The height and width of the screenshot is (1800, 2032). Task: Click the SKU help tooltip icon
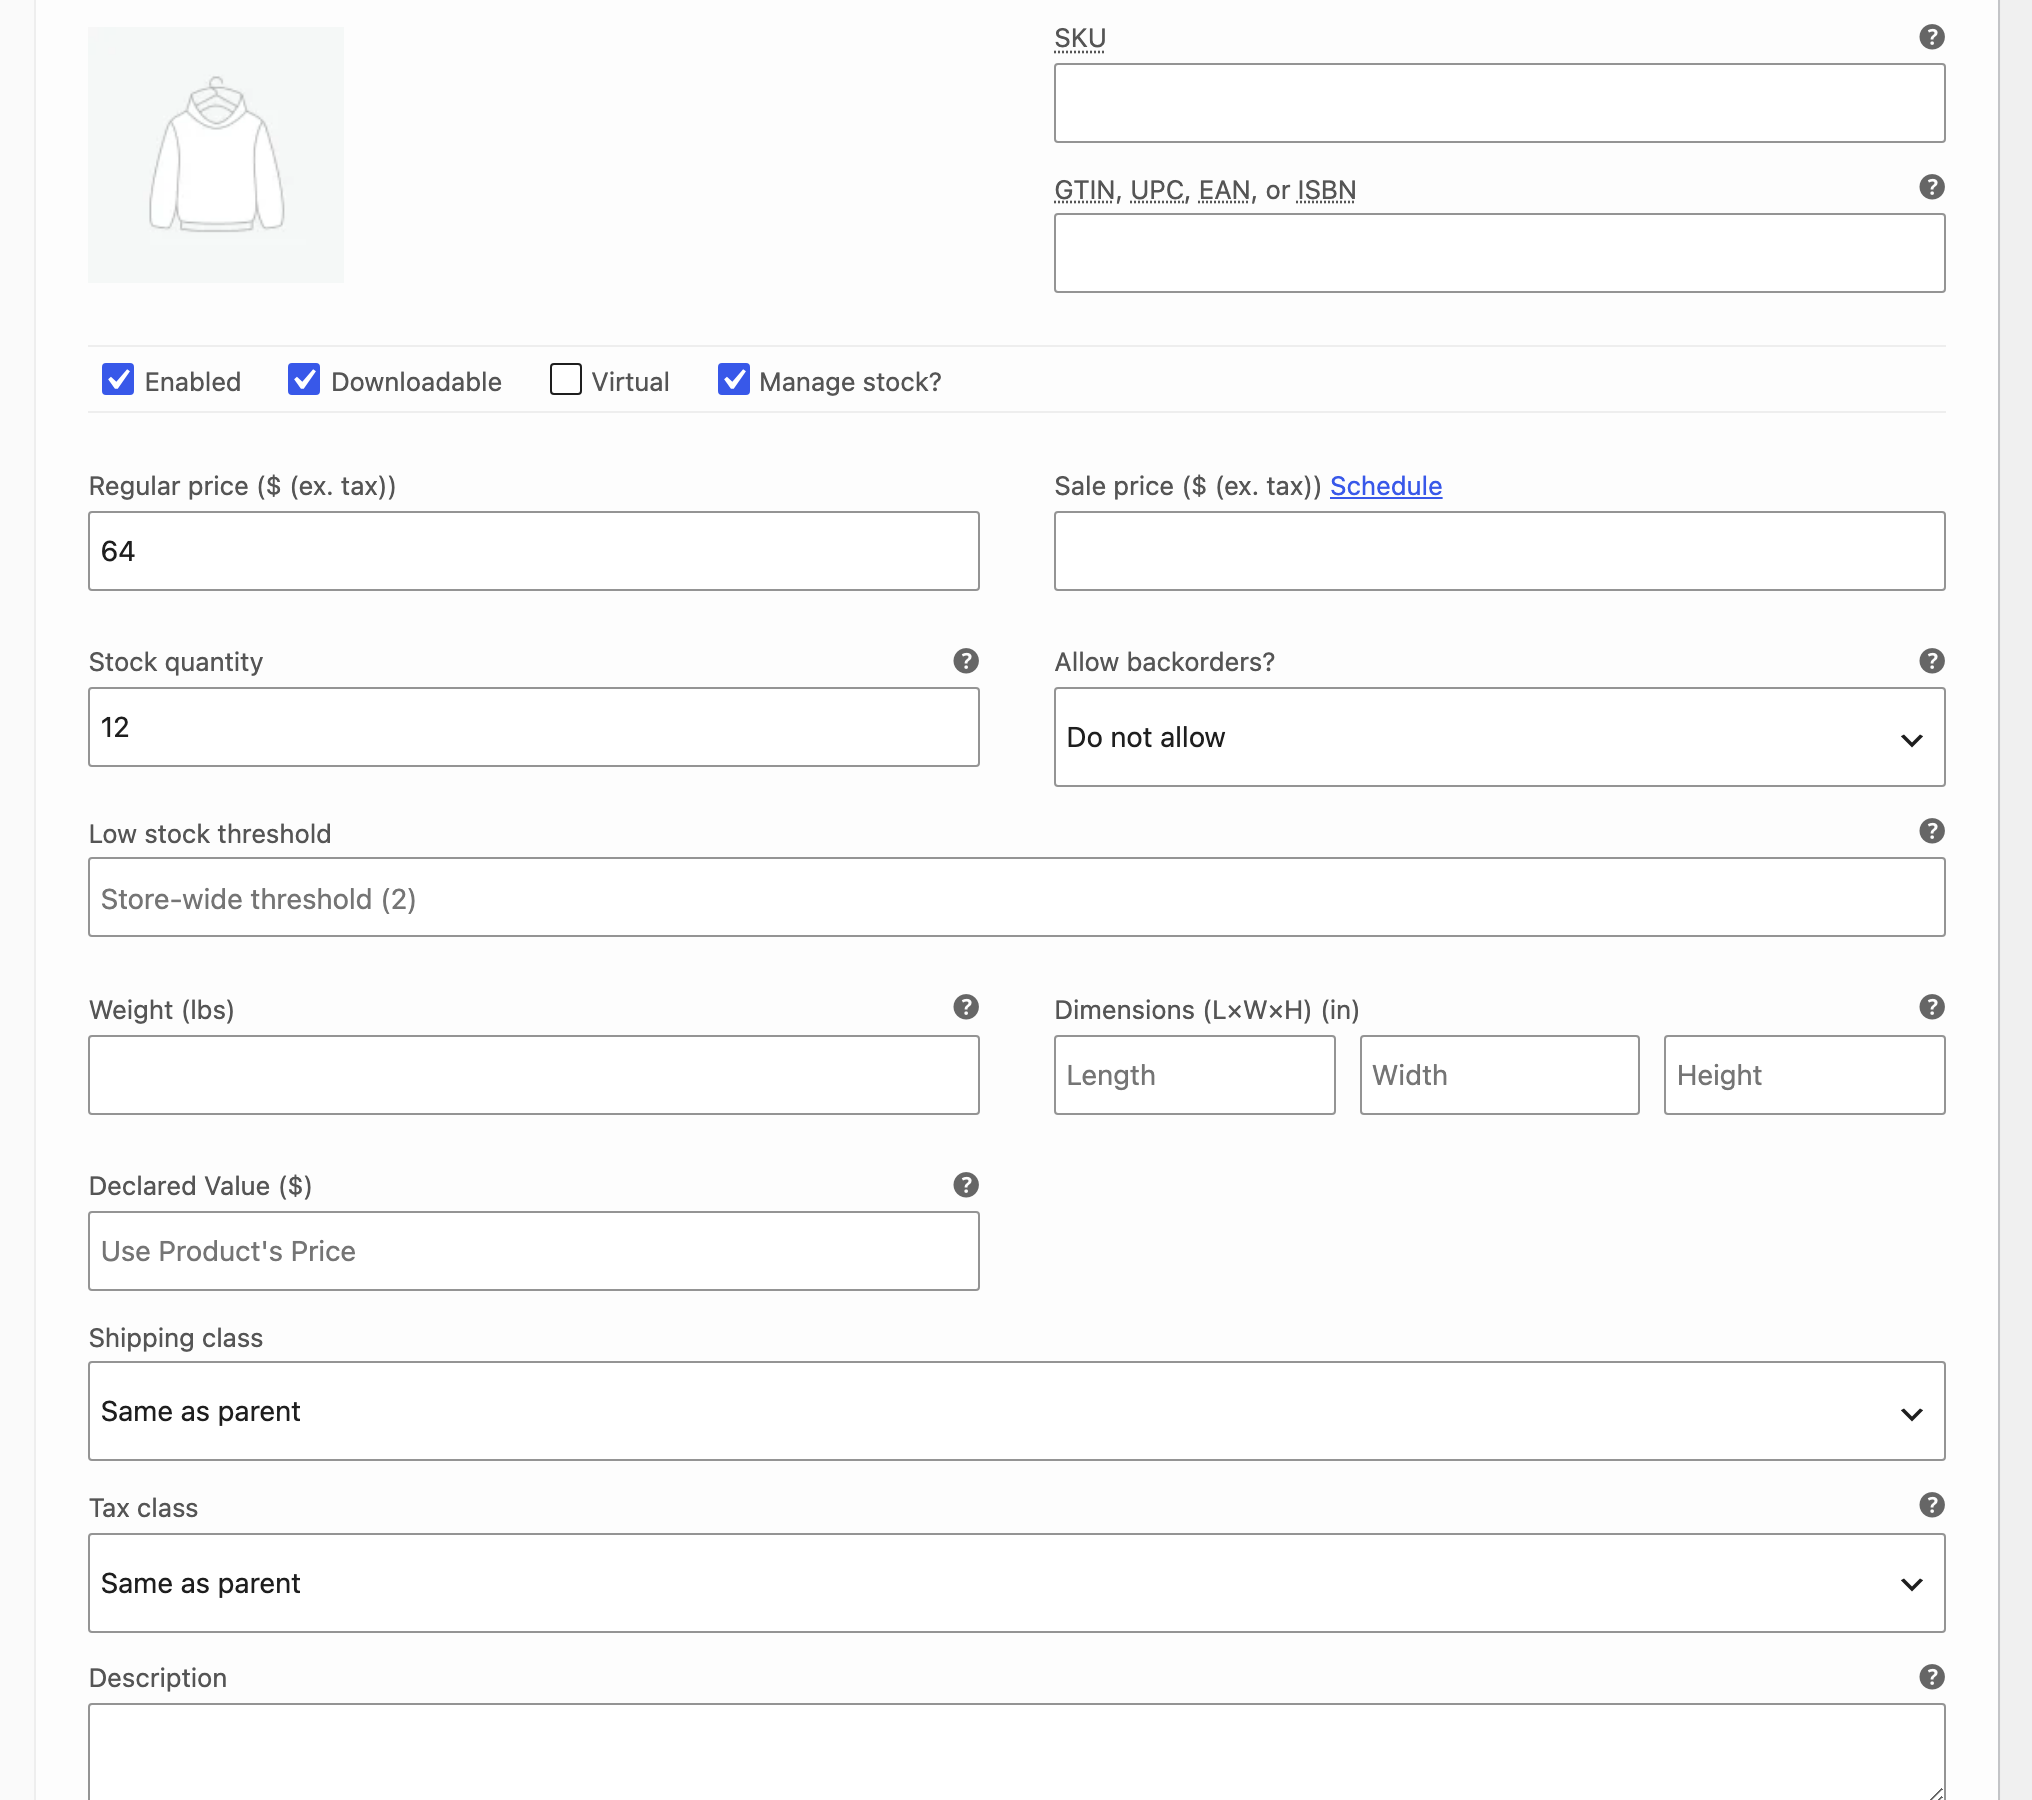tap(1931, 37)
